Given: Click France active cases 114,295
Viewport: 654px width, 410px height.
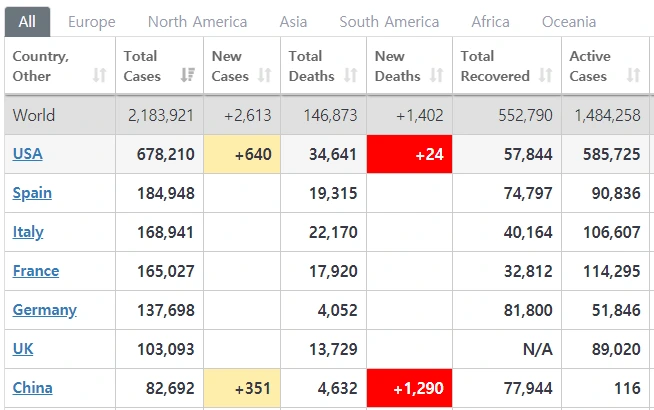Looking at the screenshot, I should (x=611, y=272).
